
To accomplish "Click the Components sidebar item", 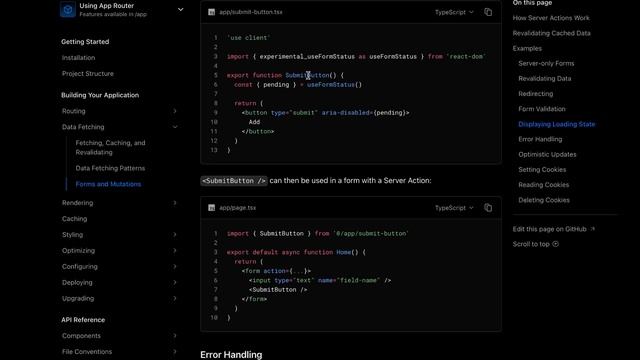I will 81,336.
